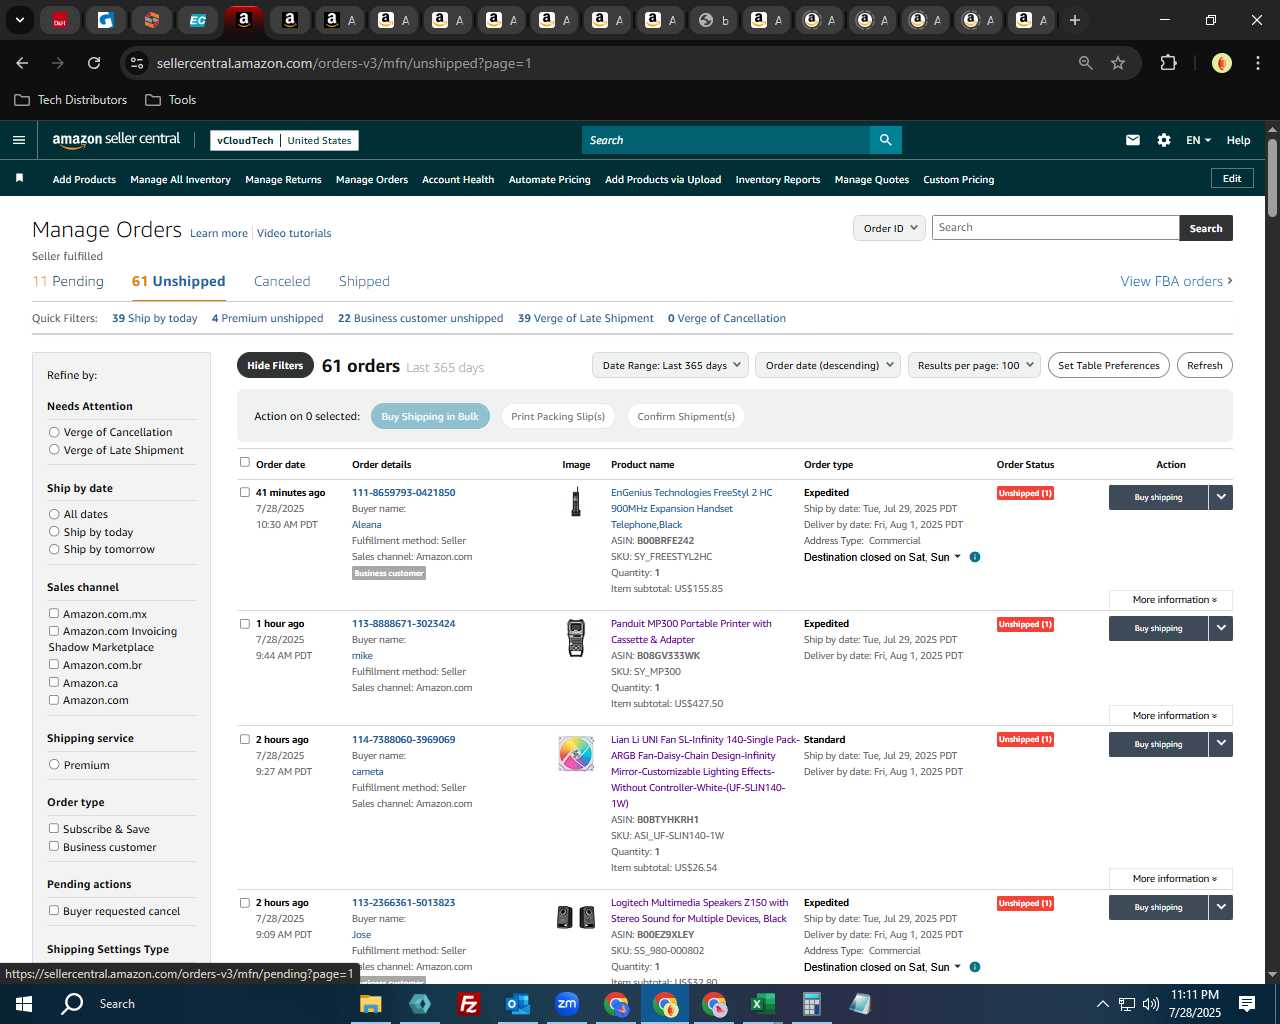Select Verge of Cancellation radio button
The width and height of the screenshot is (1280, 1024).
(54, 432)
